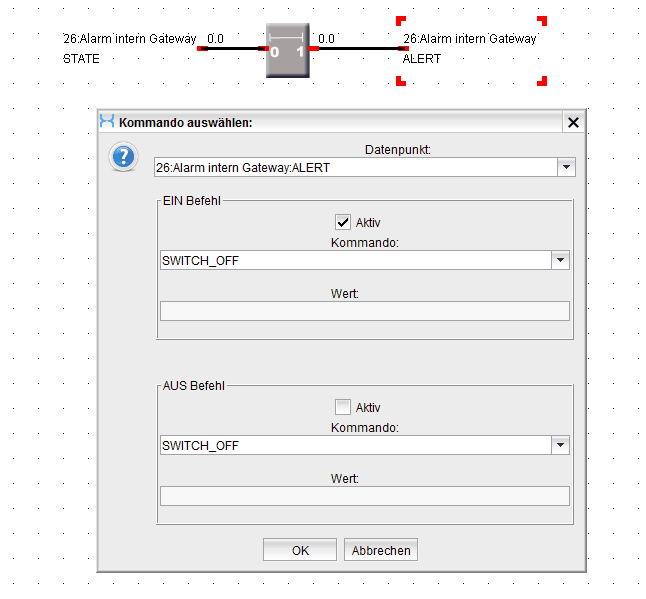
Task: Click the red input connector of the logic block
Action: coord(262,48)
